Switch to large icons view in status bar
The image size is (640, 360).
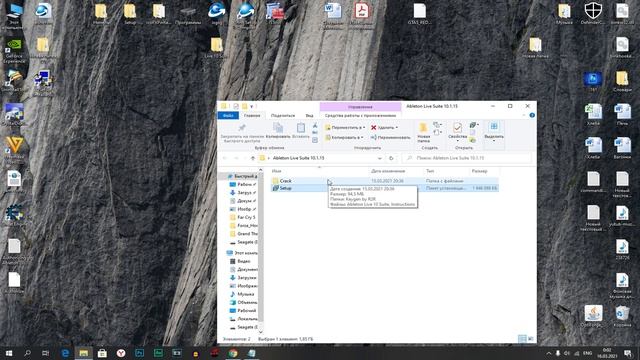[x=531, y=339]
